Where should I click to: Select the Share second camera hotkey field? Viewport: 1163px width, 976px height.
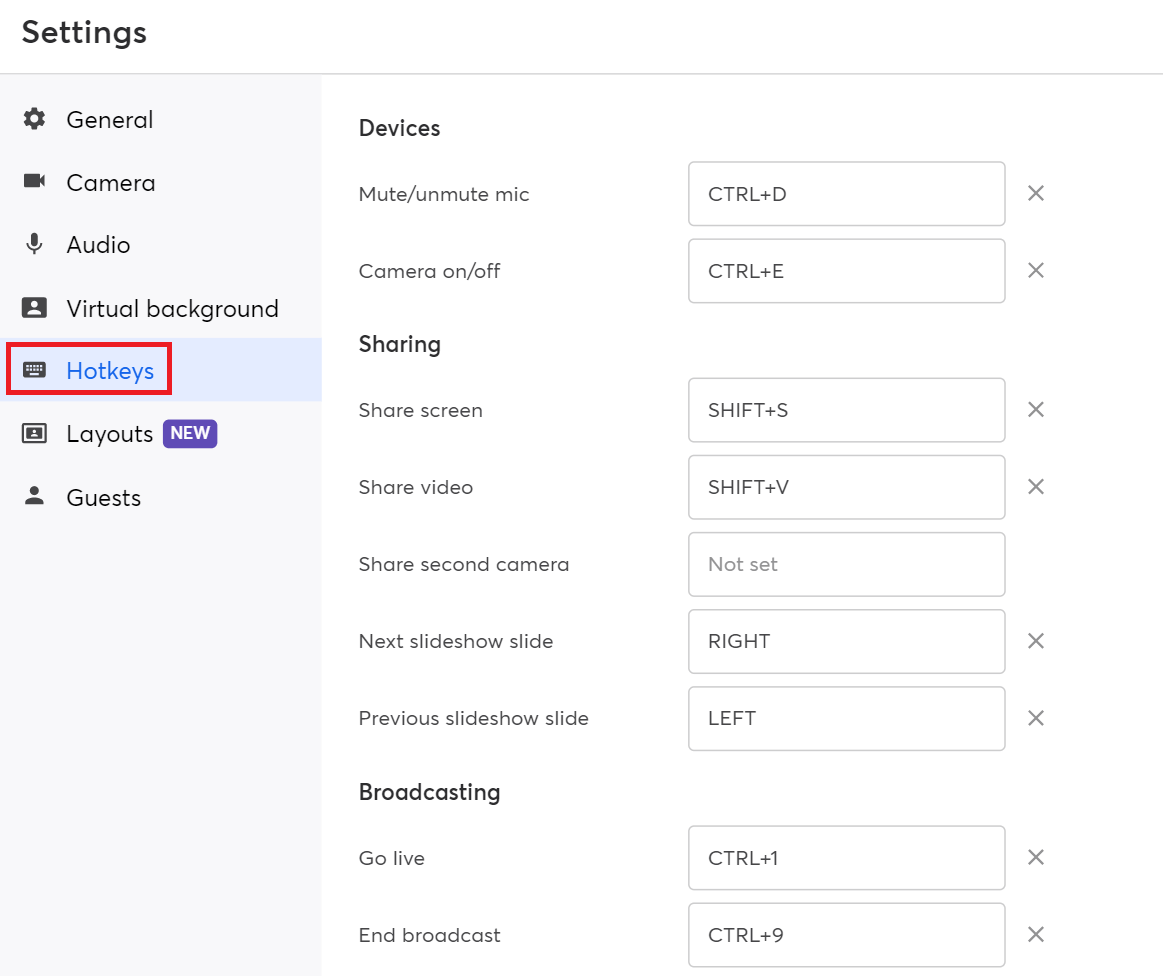pyautogui.click(x=846, y=564)
